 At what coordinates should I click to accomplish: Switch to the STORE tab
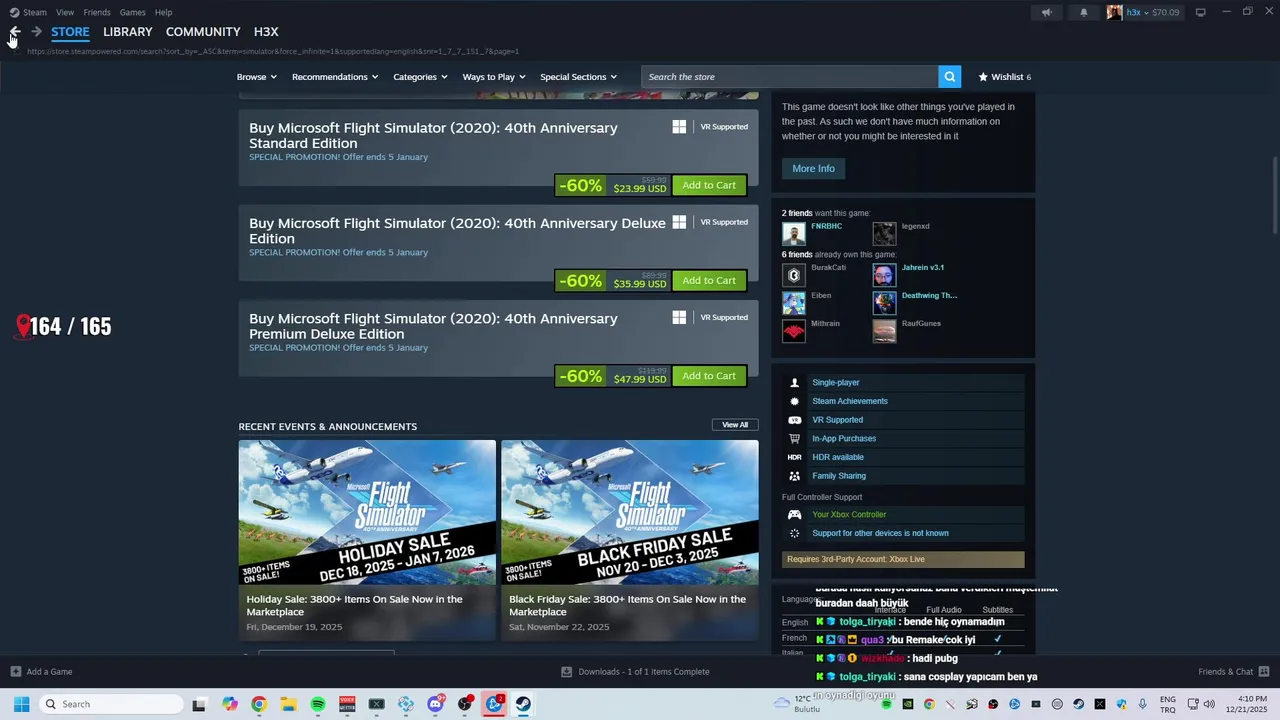tap(70, 32)
